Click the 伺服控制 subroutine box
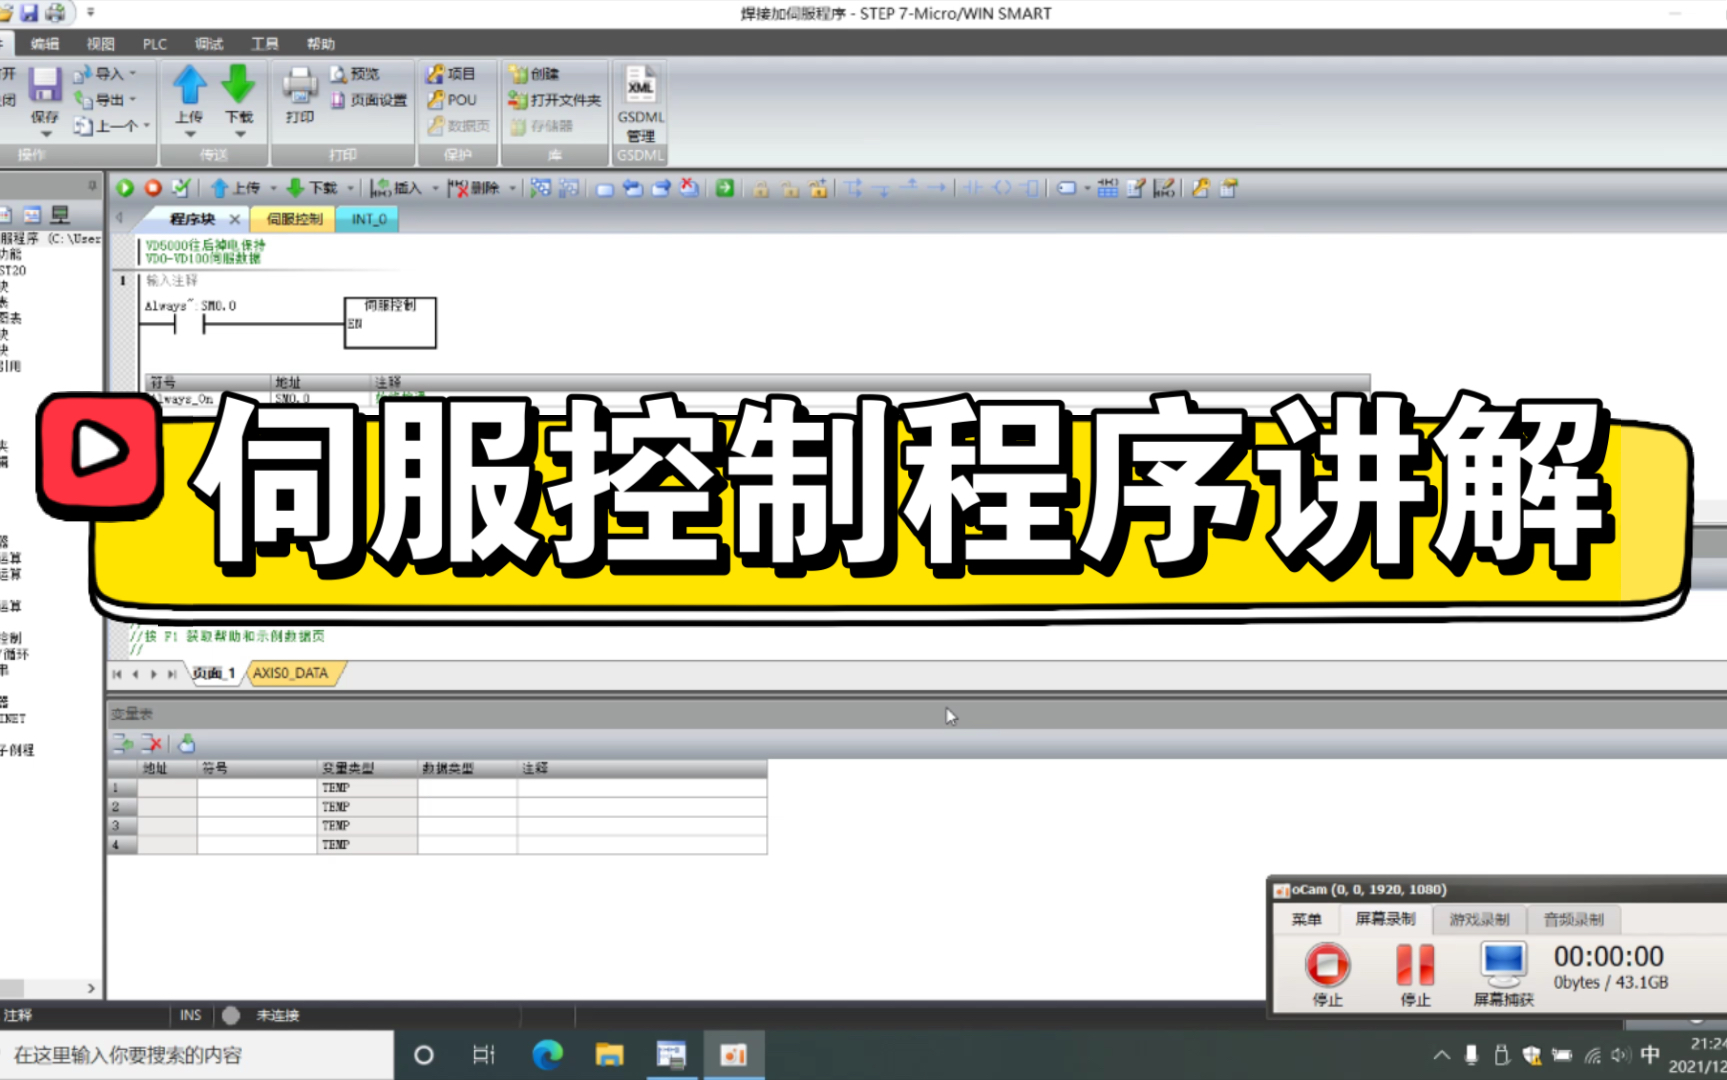1727x1080 pixels. pyautogui.click(x=390, y=322)
